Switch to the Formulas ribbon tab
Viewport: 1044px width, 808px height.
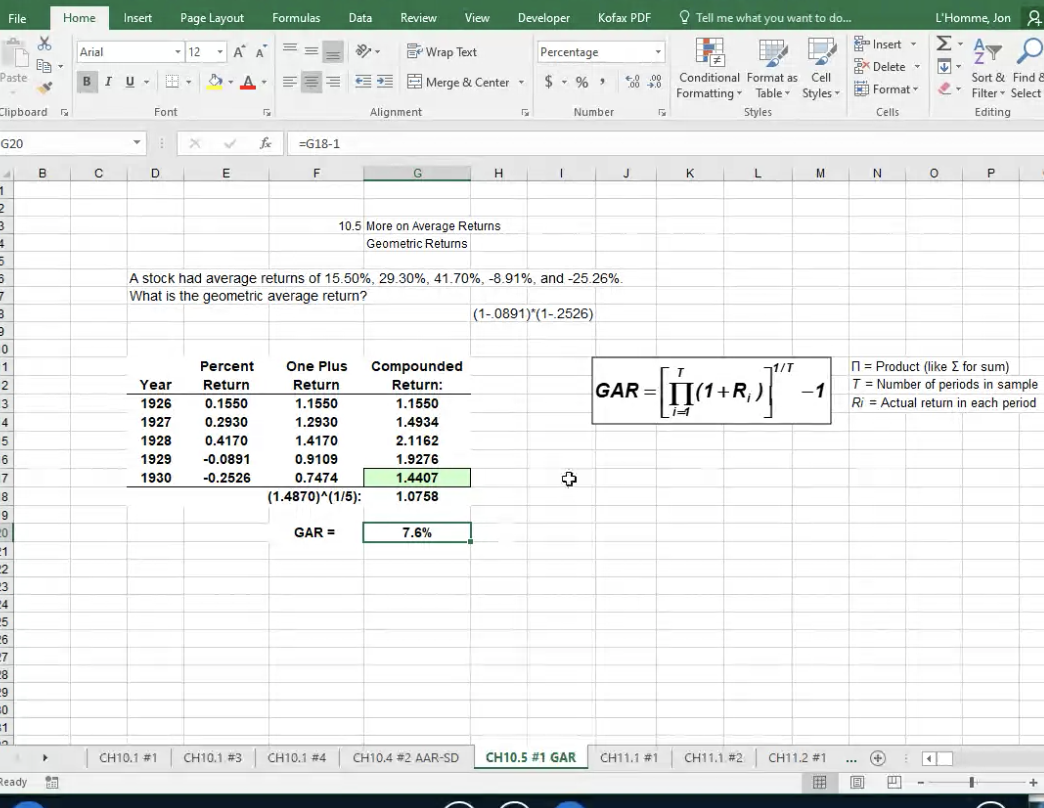point(295,17)
